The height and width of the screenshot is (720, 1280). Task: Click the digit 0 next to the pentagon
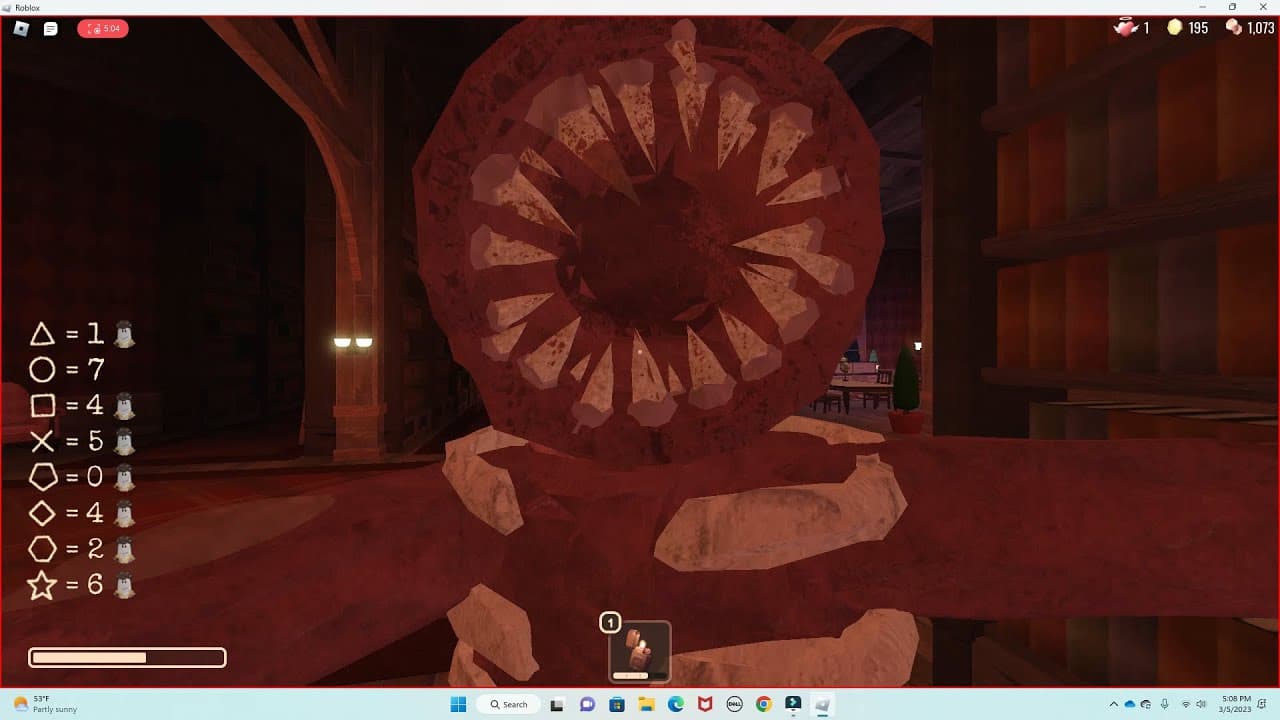(95, 478)
